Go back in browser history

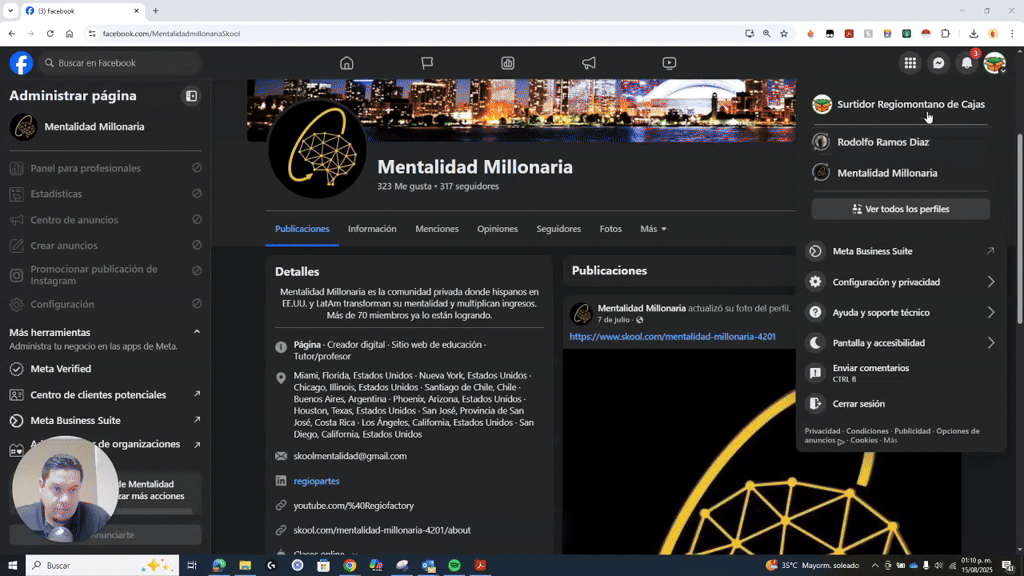[x=12, y=33]
